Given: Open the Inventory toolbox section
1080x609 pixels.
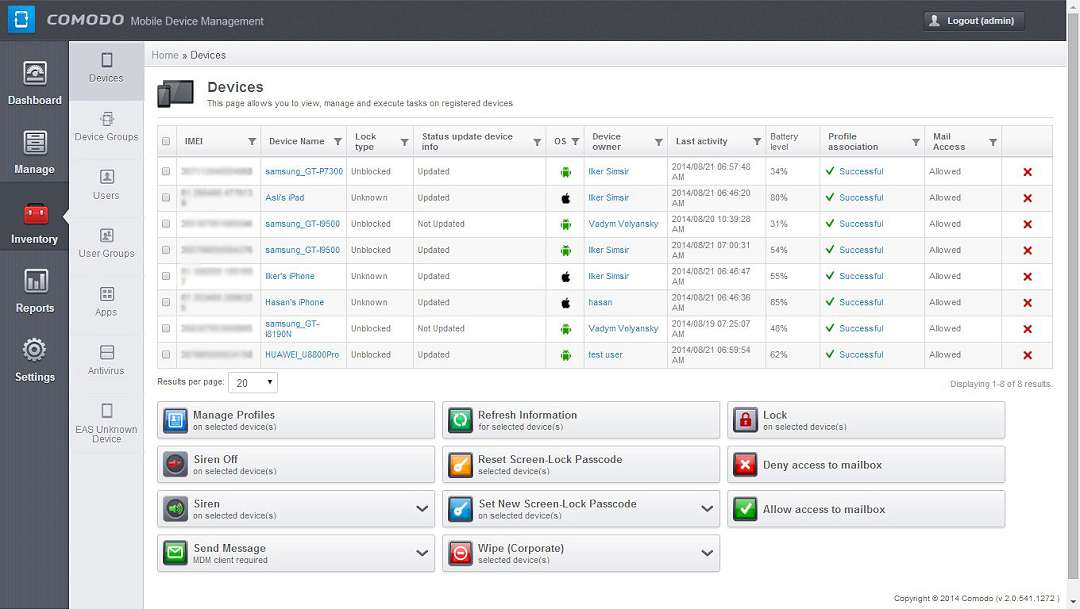Looking at the screenshot, I should point(34,222).
